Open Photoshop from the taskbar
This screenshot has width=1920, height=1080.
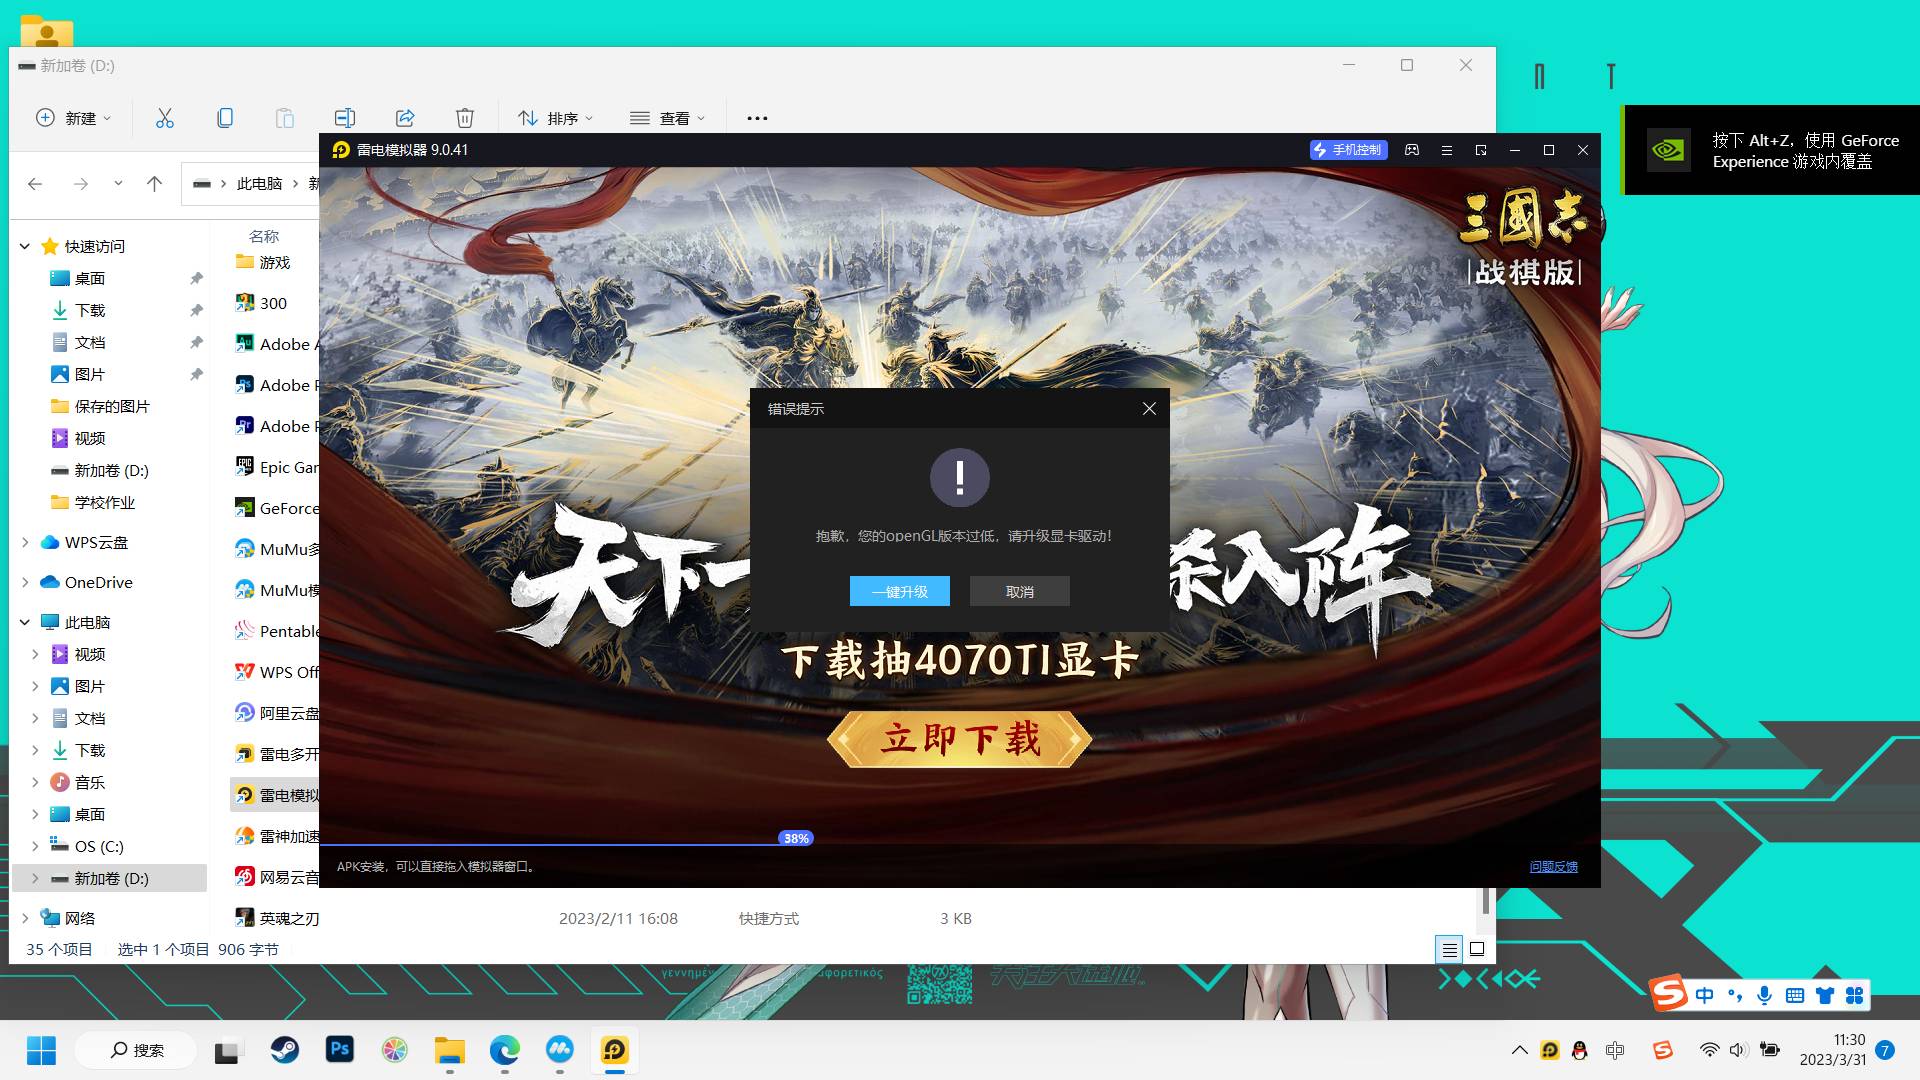click(340, 1050)
